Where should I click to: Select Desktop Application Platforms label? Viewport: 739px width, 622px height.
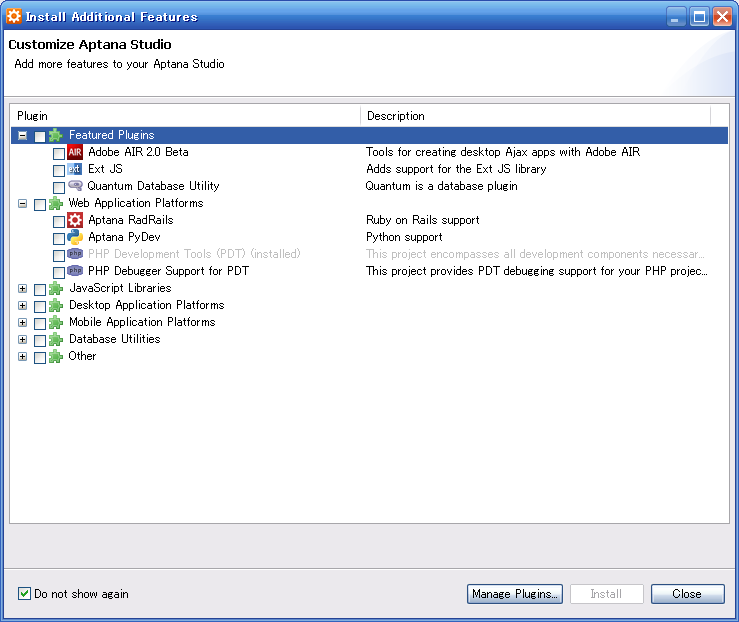(x=147, y=305)
